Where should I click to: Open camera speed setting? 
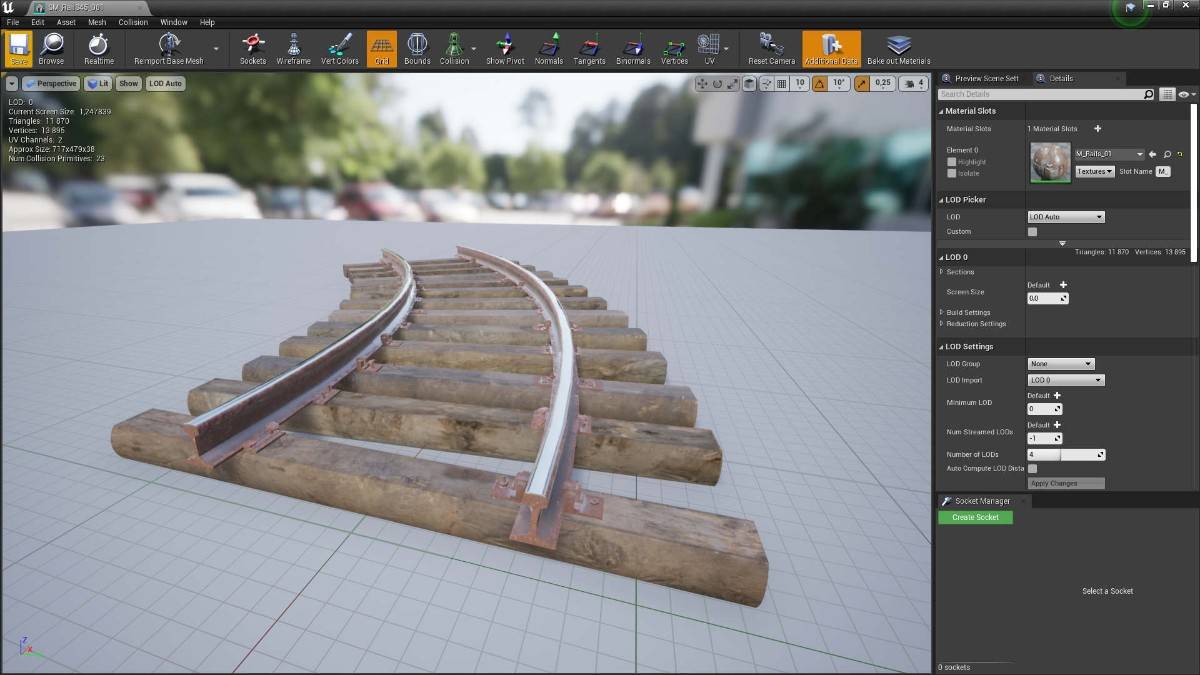click(914, 84)
